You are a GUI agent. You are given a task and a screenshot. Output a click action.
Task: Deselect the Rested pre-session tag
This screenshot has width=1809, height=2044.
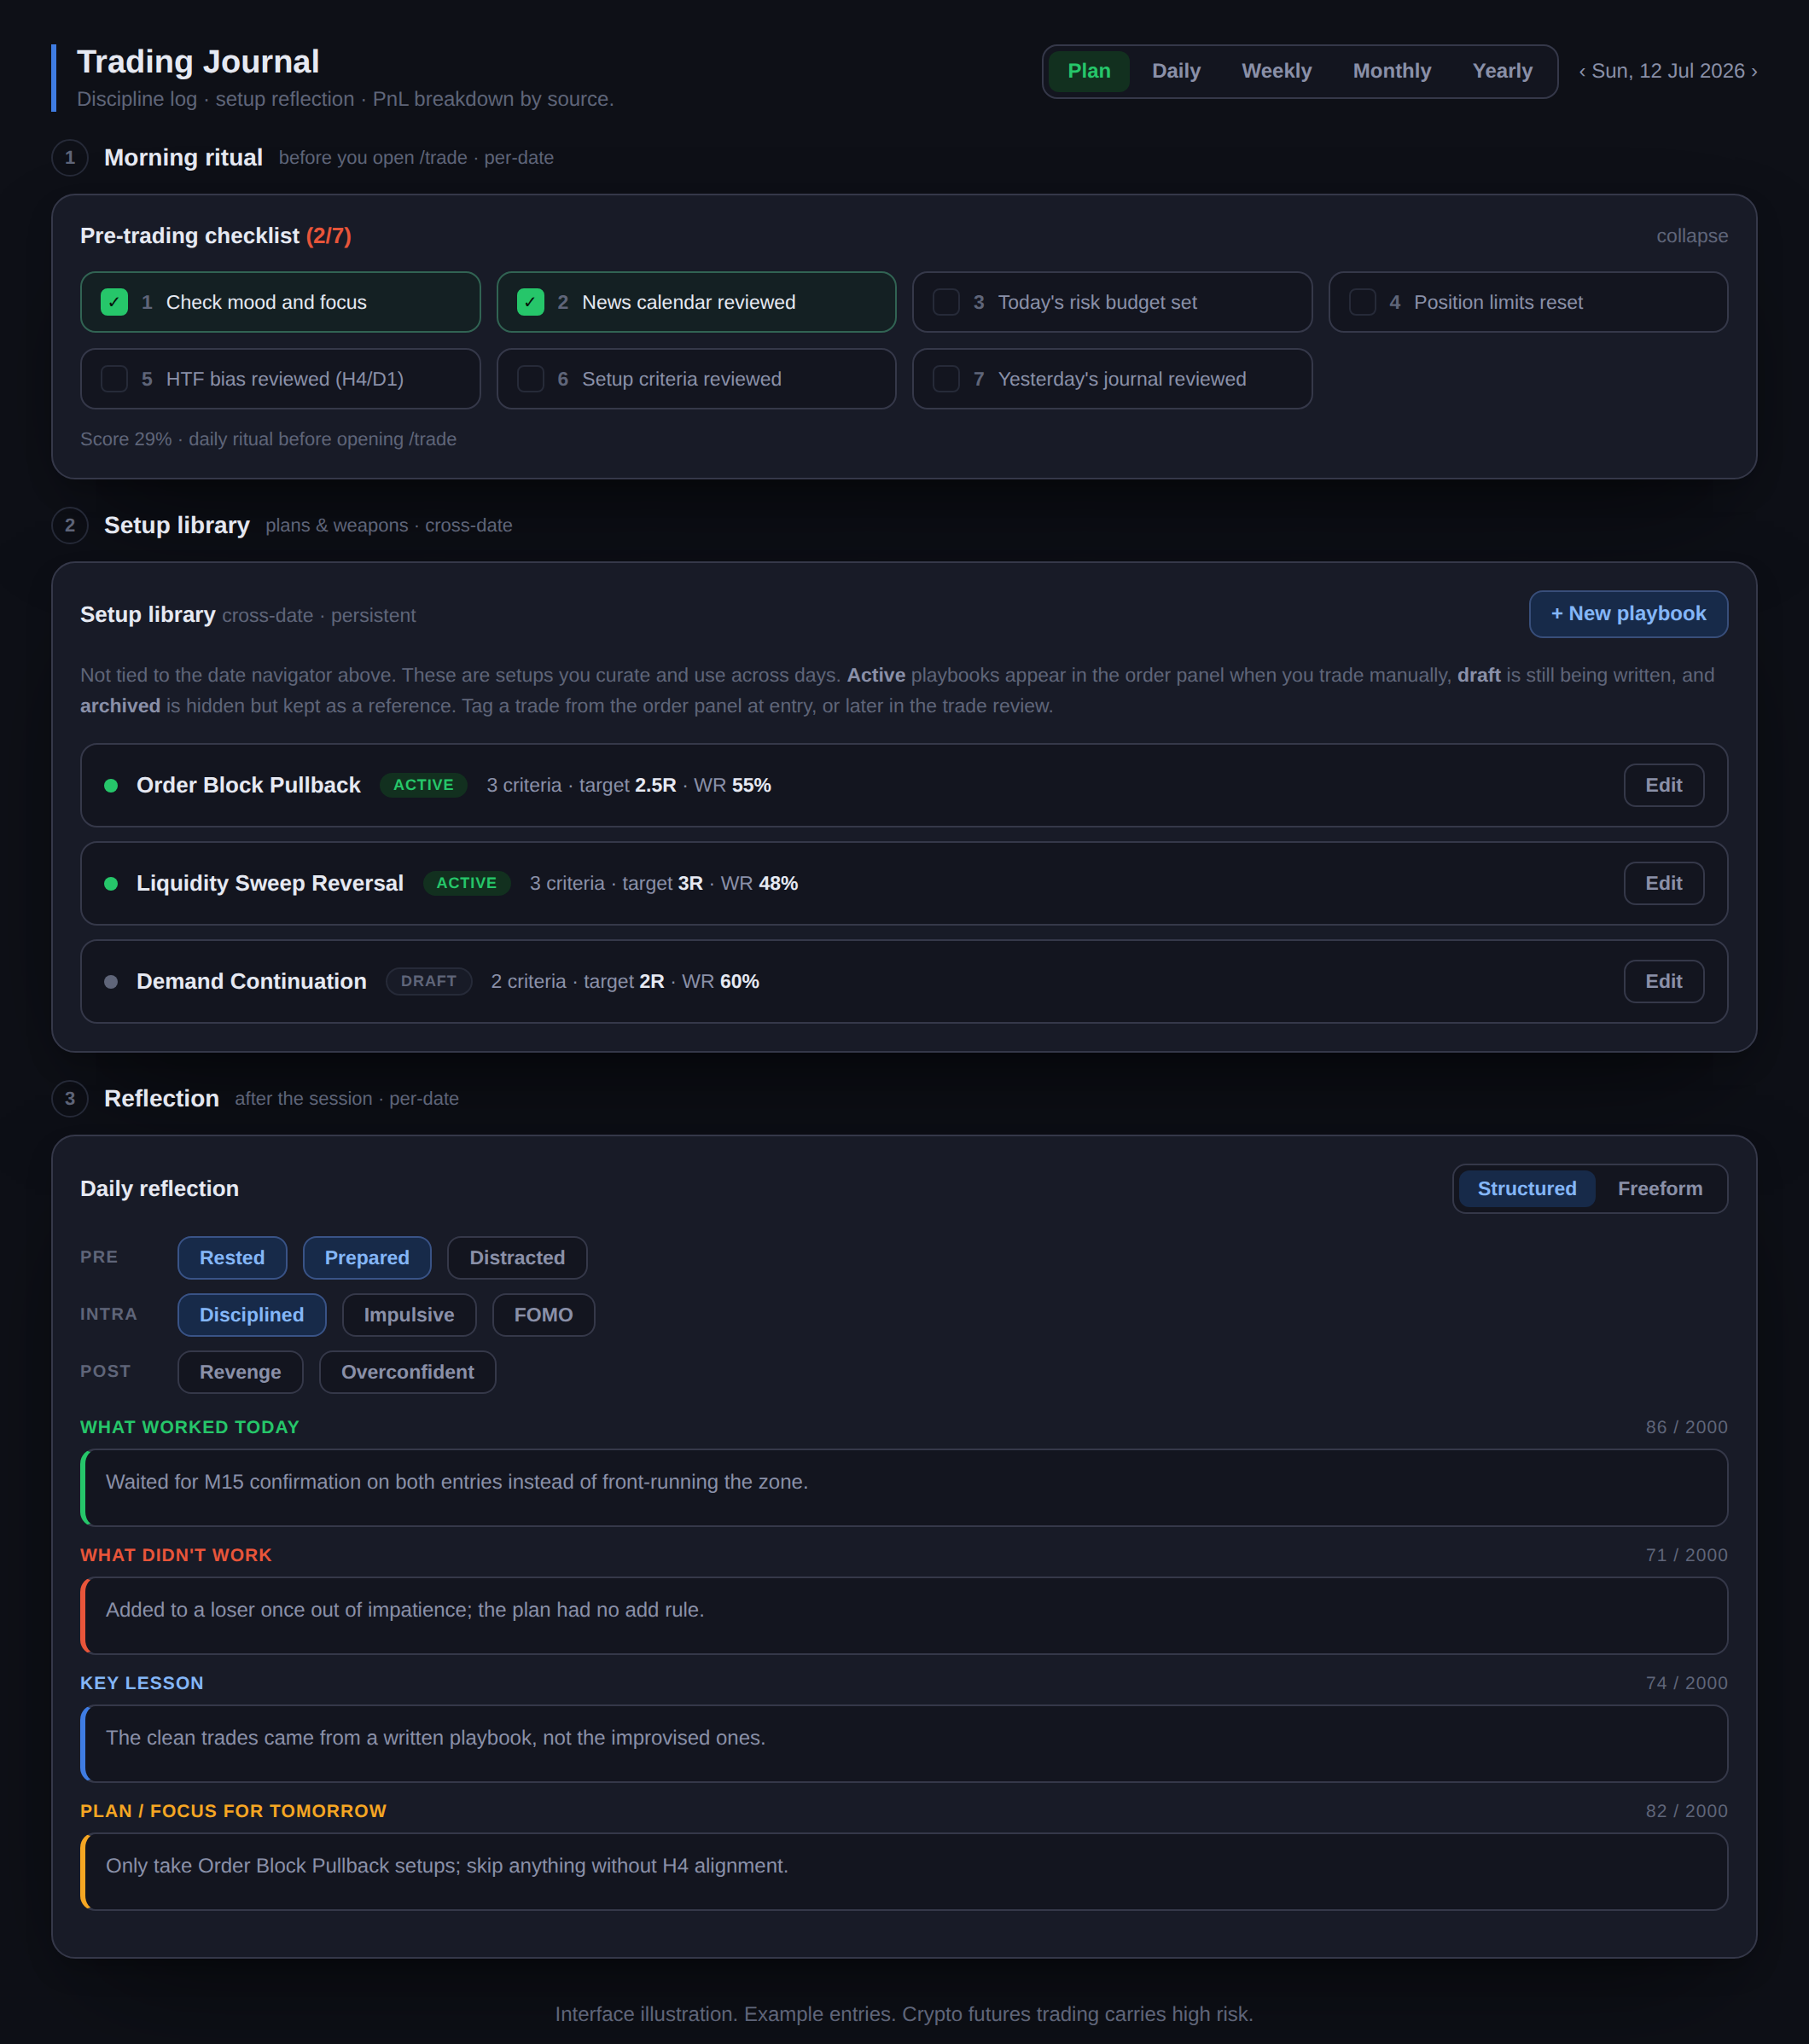(232, 1257)
